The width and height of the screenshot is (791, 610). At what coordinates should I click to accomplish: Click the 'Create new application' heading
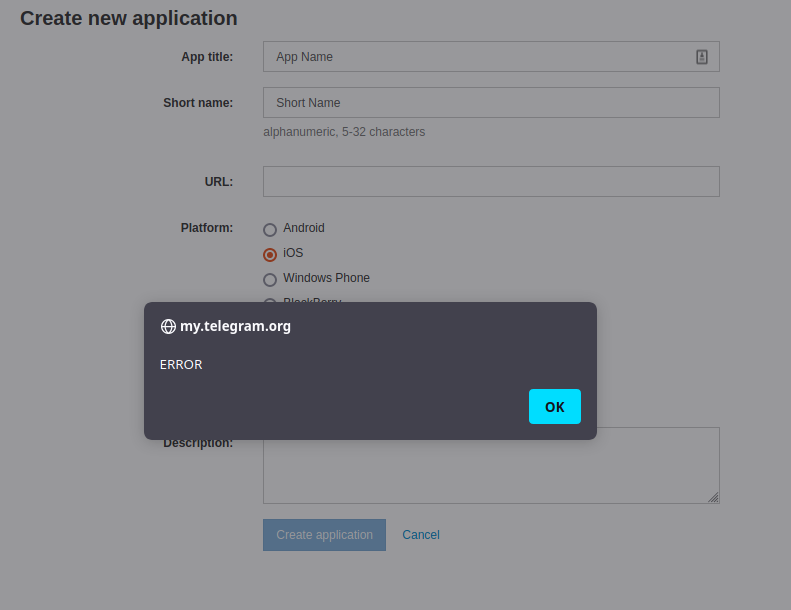[129, 18]
